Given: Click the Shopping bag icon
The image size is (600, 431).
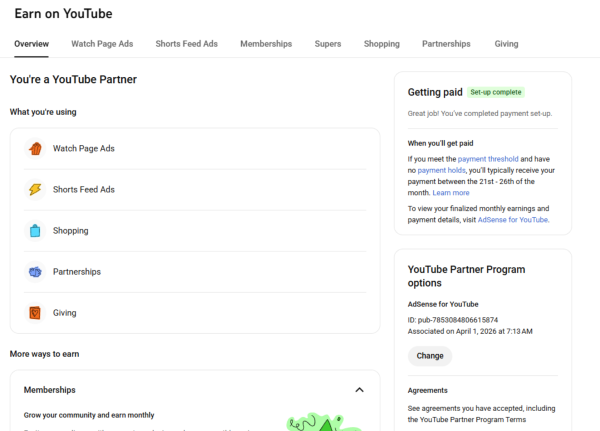Looking at the screenshot, I should (x=35, y=230).
